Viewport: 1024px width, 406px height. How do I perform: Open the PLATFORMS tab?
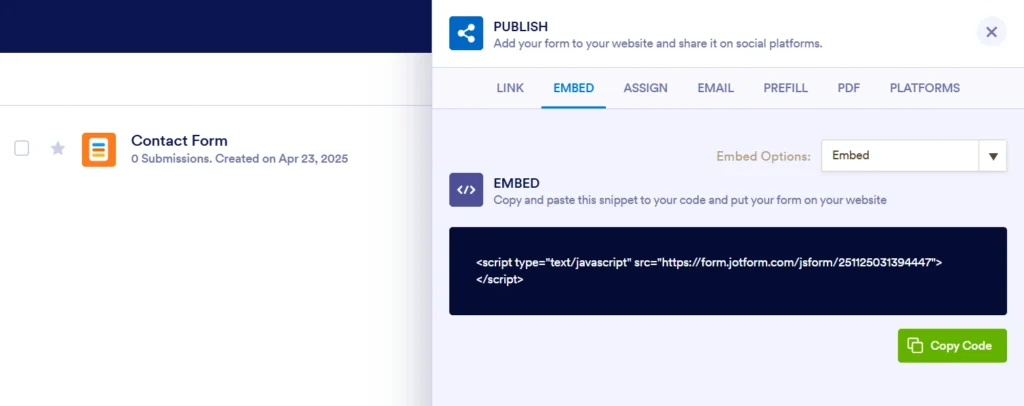point(925,88)
